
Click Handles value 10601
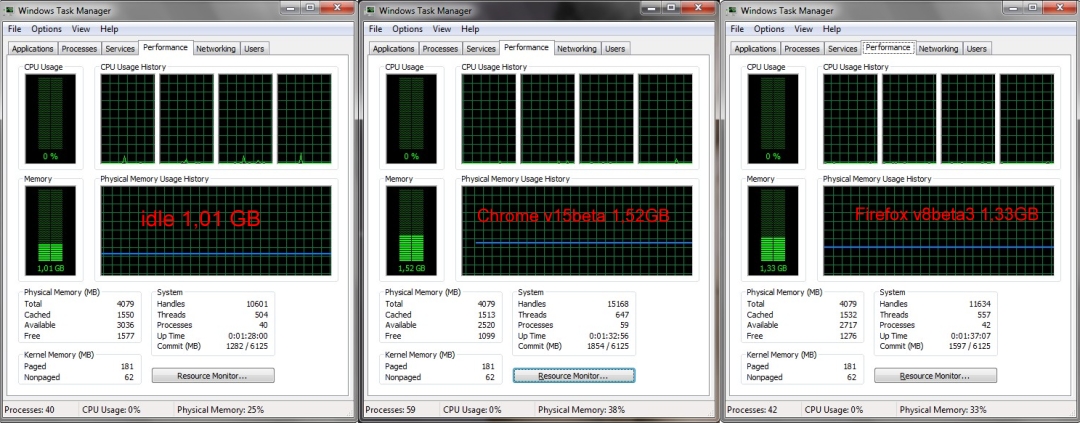pyautogui.click(x=257, y=304)
